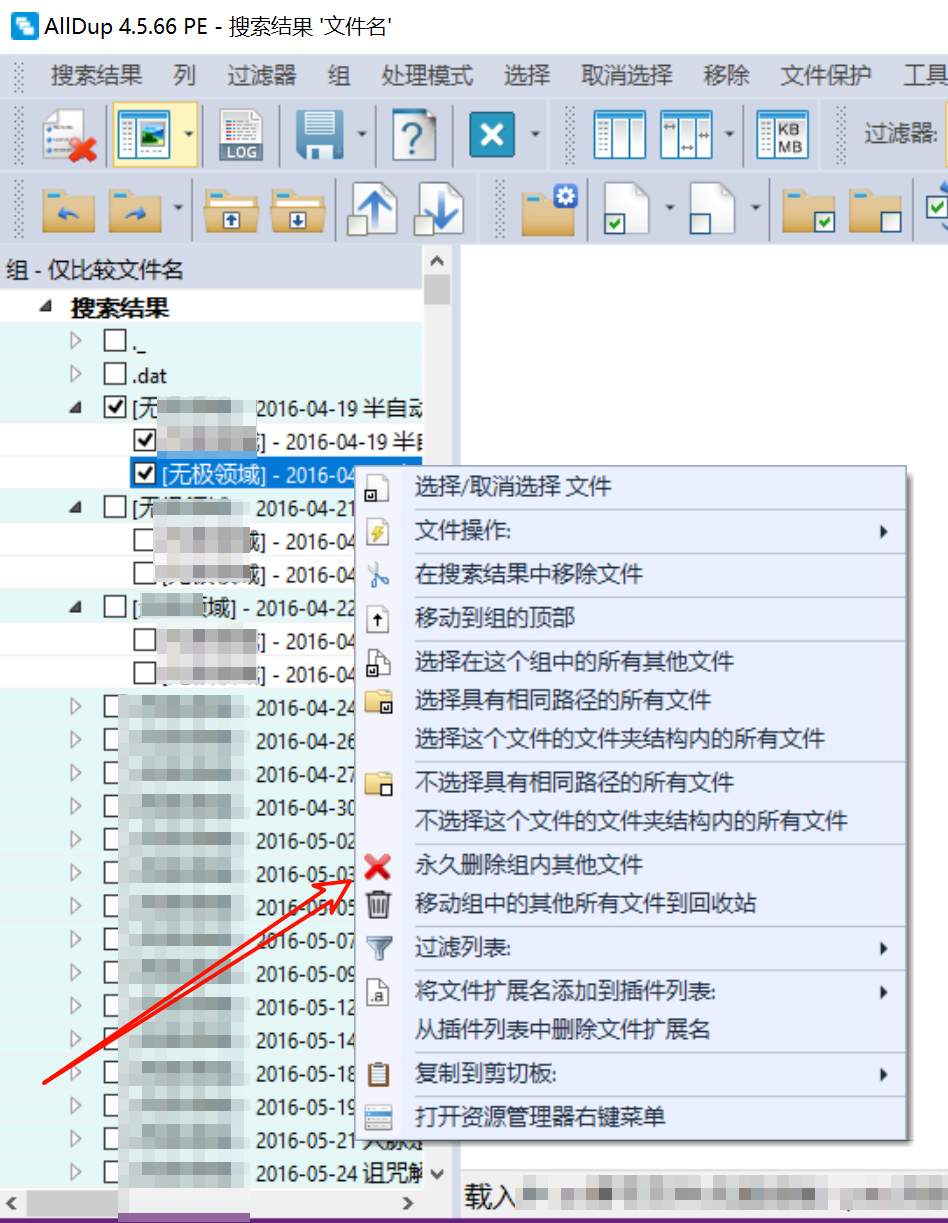Viewport: 948px width, 1223px height.
Task: Click the deselect files unchecked-page icon
Action: coord(713,208)
